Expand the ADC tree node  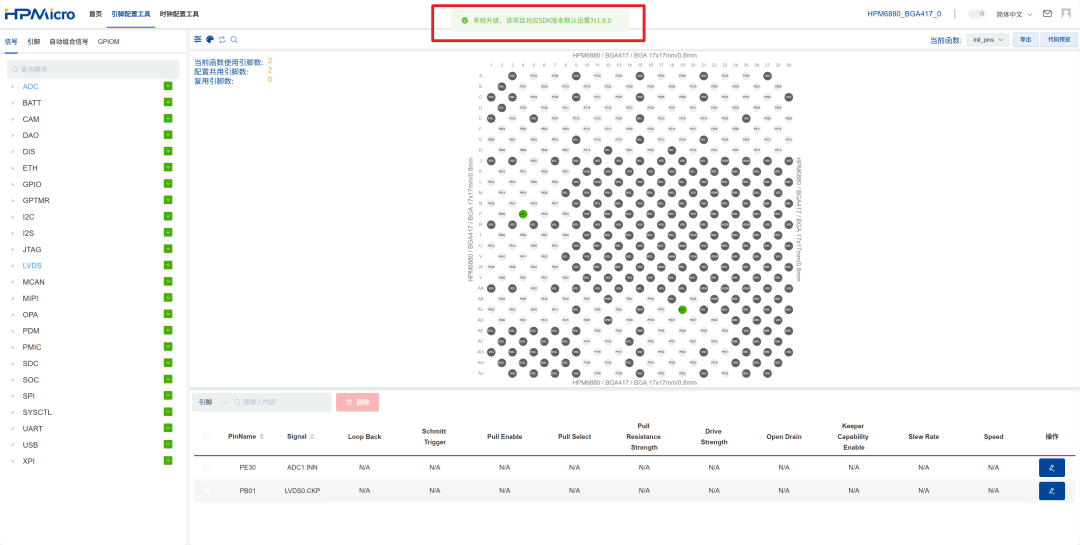click(x=12, y=87)
